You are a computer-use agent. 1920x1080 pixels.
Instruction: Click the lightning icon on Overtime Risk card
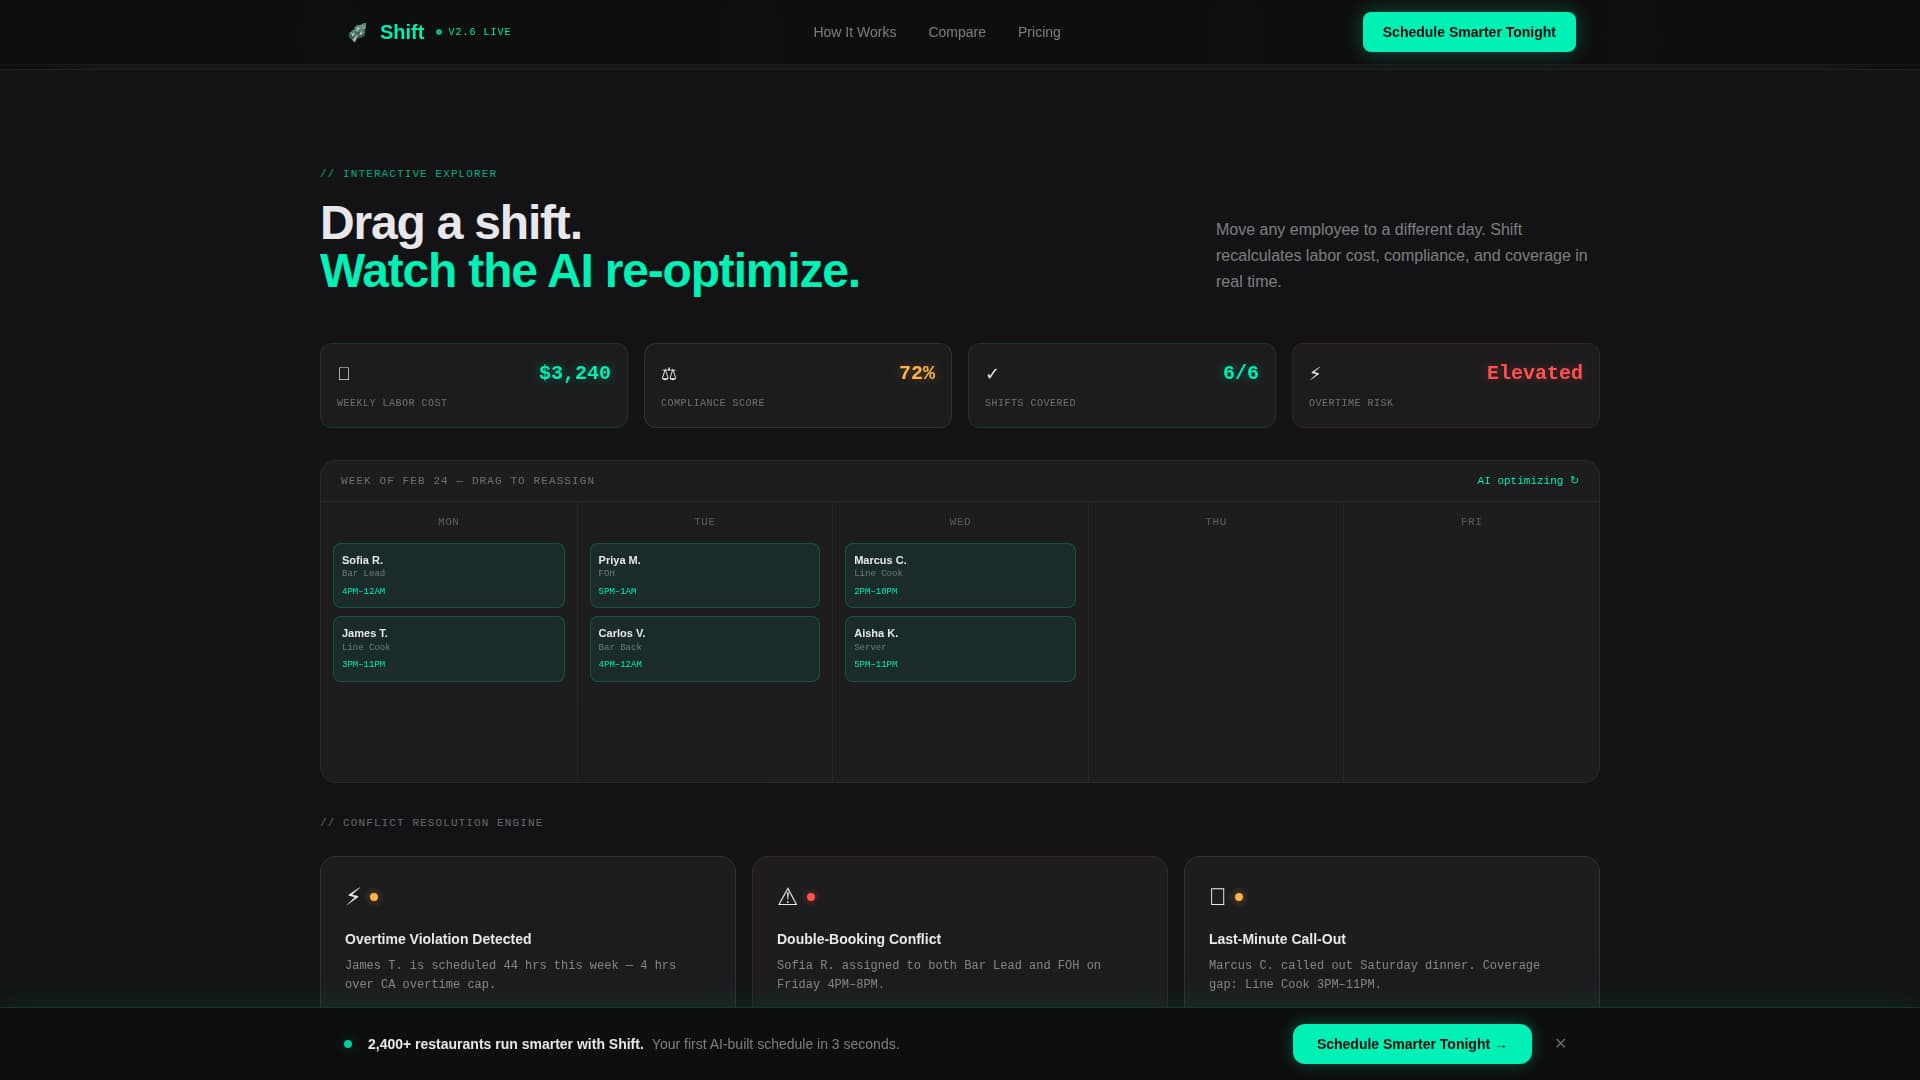tap(1316, 373)
